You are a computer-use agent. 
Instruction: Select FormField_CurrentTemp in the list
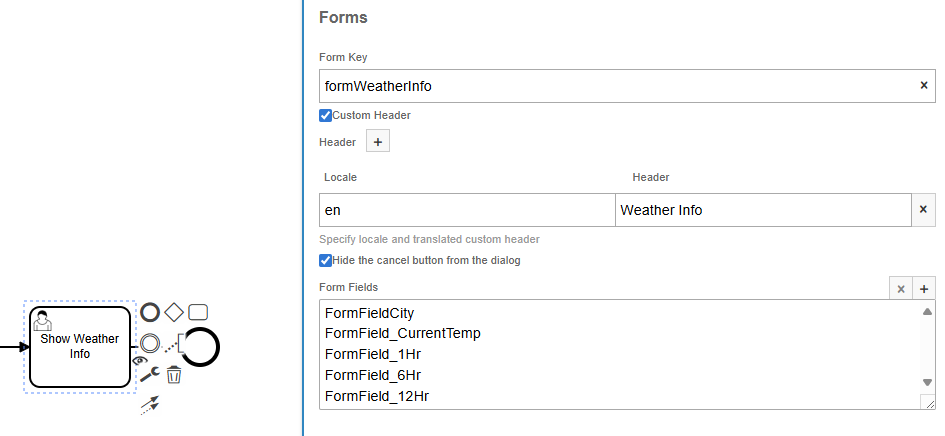pyautogui.click(x=403, y=333)
